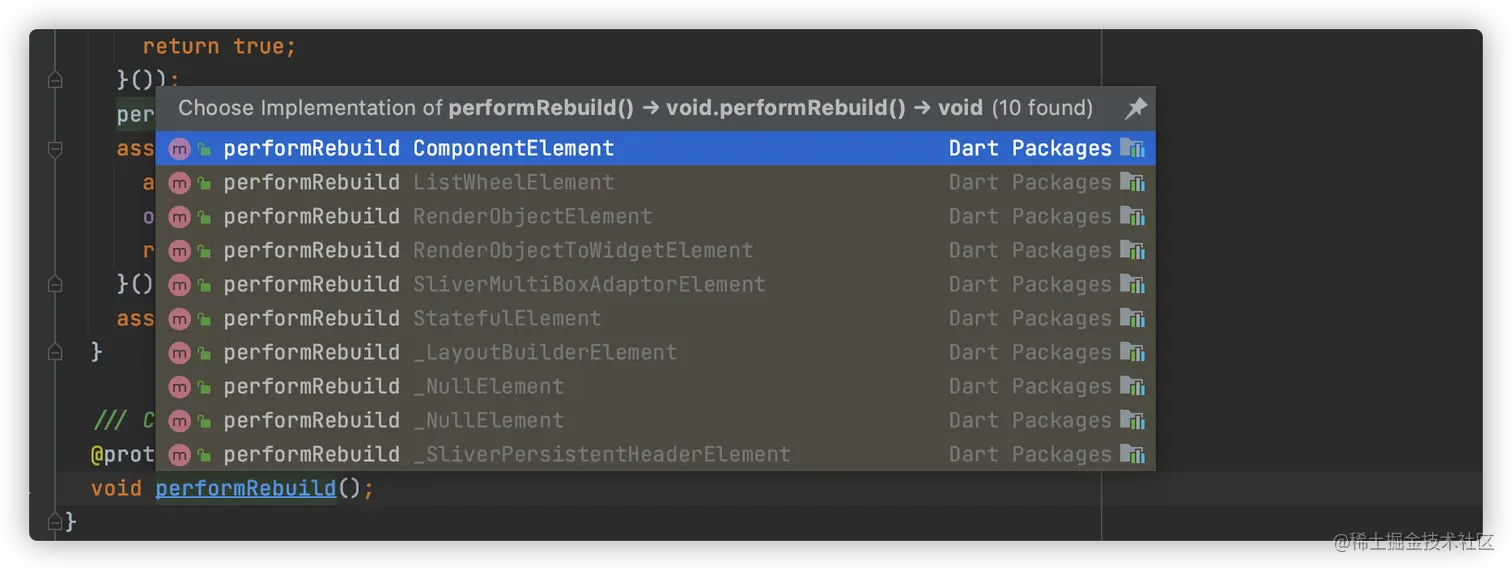Image resolution: width=1512 pixels, height=570 pixels.
Task: Pin the Choose Implementation popup
Action: tap(1135, 108)
